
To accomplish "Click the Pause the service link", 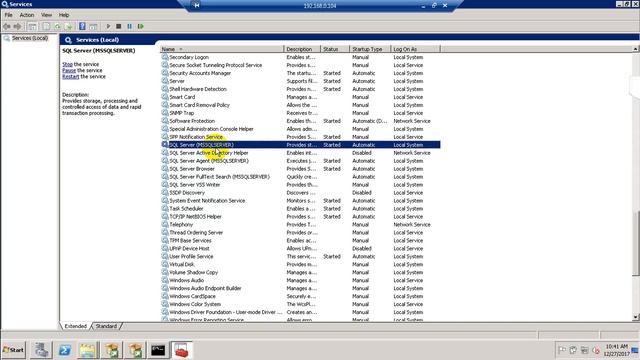I will pos(69,71).
